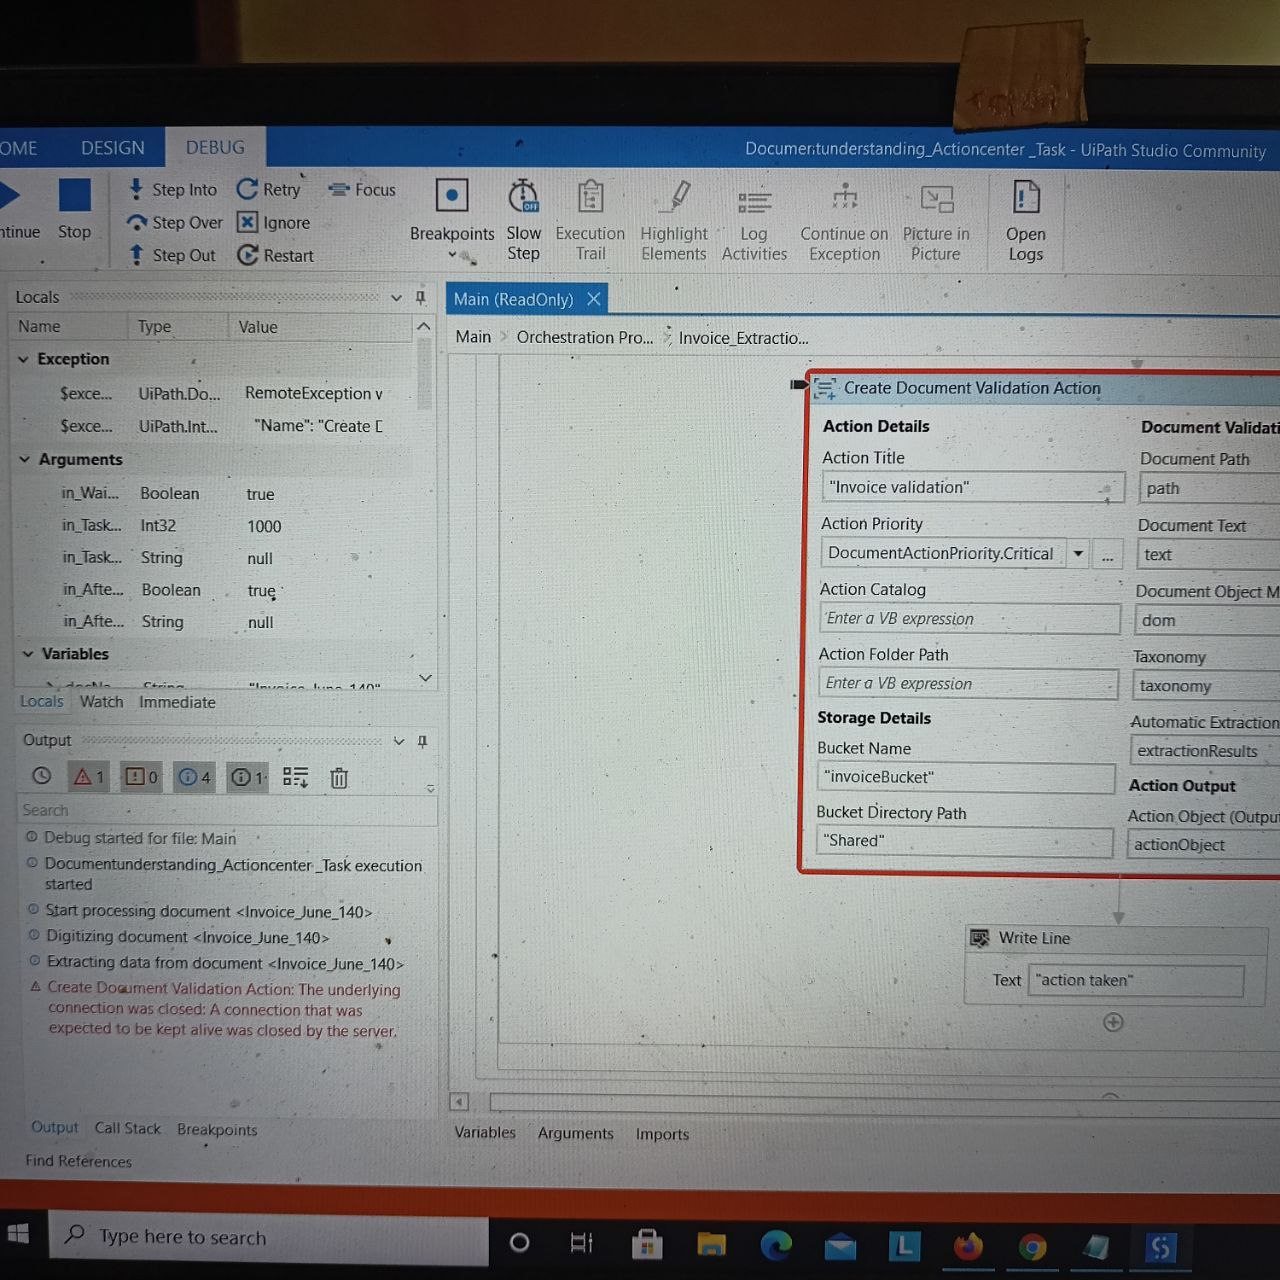Switch to the Immediate tab
Image resolution: width=1280 pixels, height=1280 pixels.
(177, 702)
